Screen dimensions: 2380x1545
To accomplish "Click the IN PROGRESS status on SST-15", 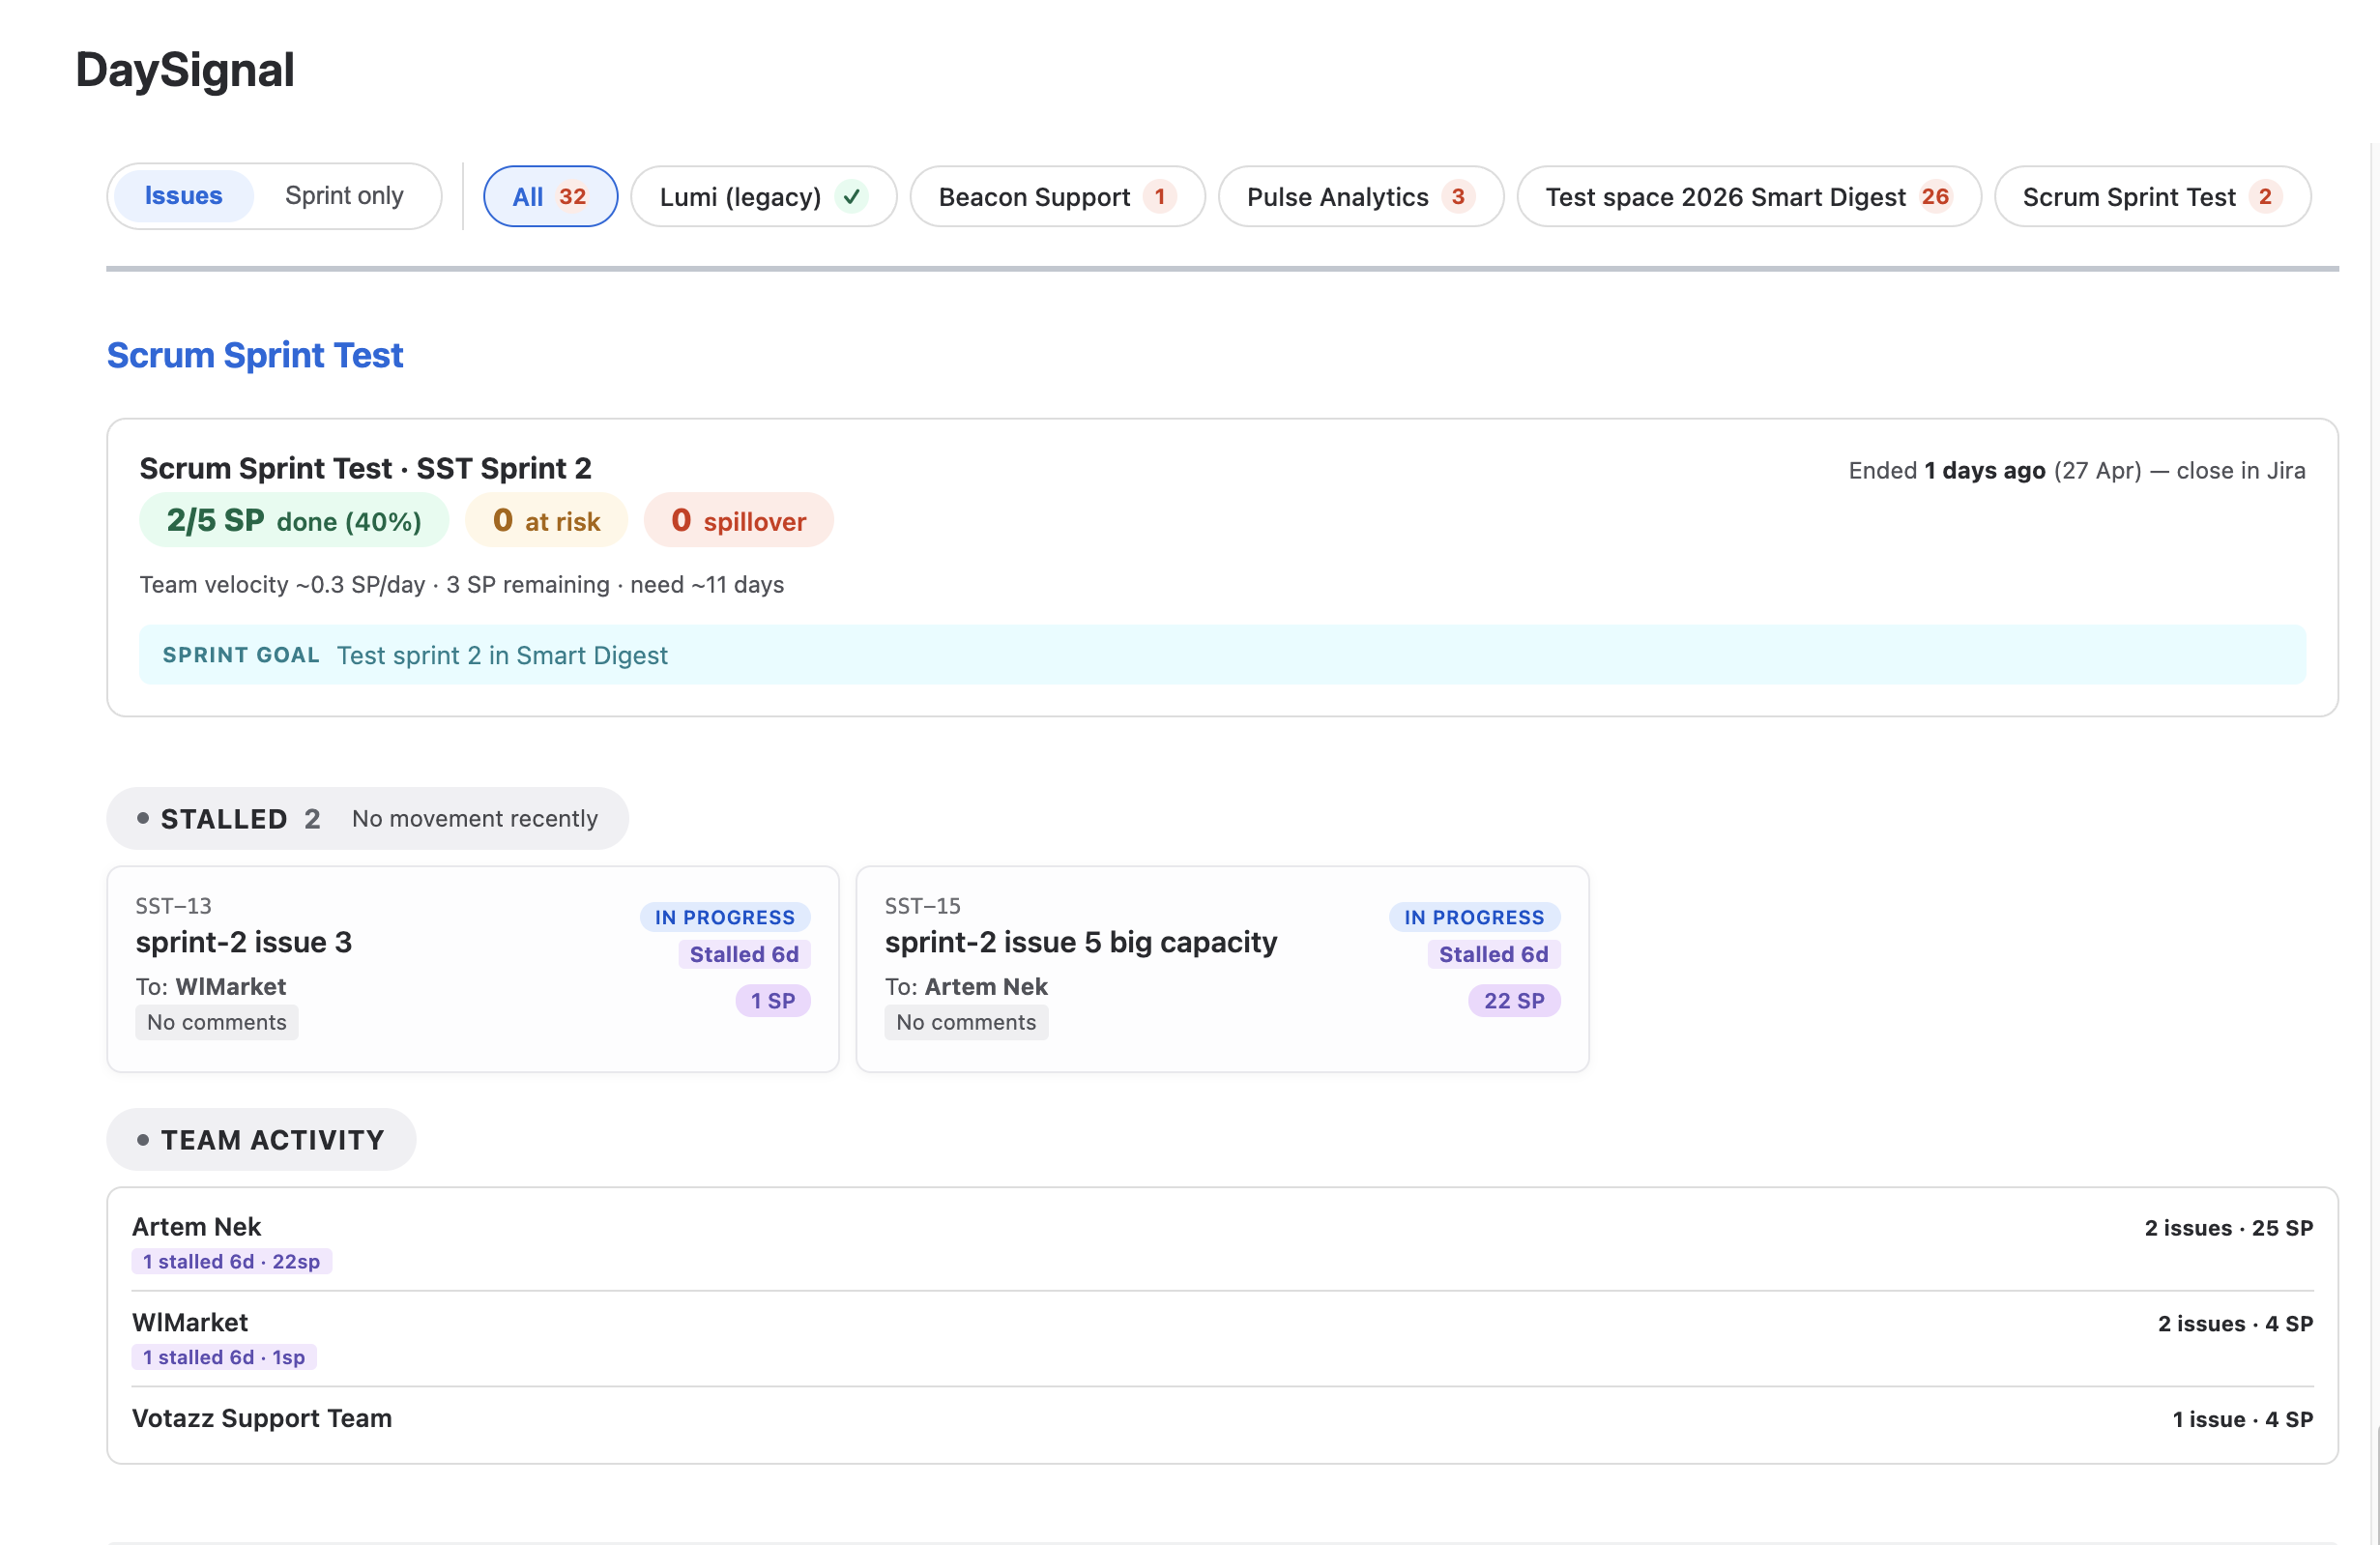I will pyautogui.click(x=1473, y=917).
